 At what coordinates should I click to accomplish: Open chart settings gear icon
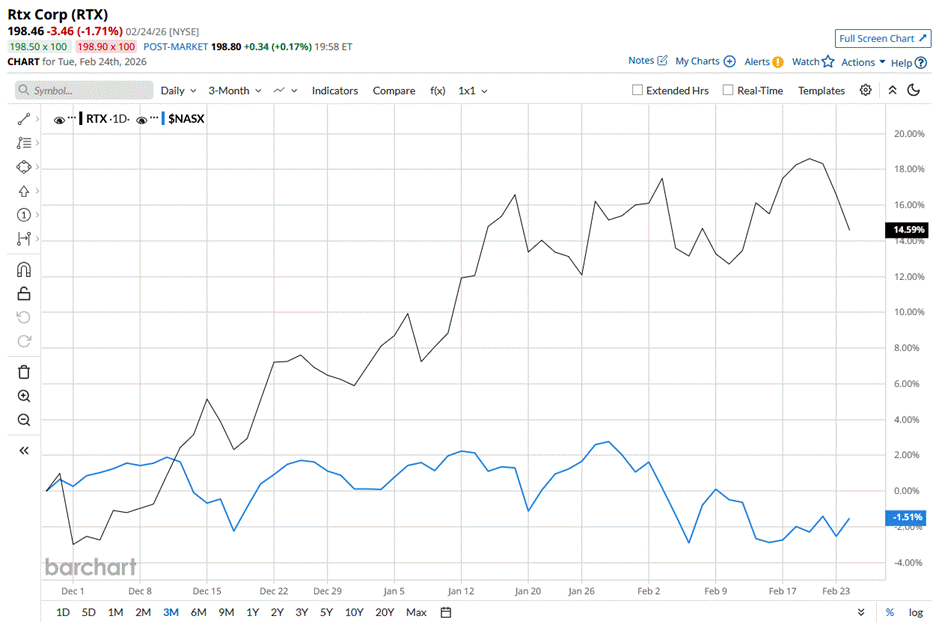tap(866, 90)
